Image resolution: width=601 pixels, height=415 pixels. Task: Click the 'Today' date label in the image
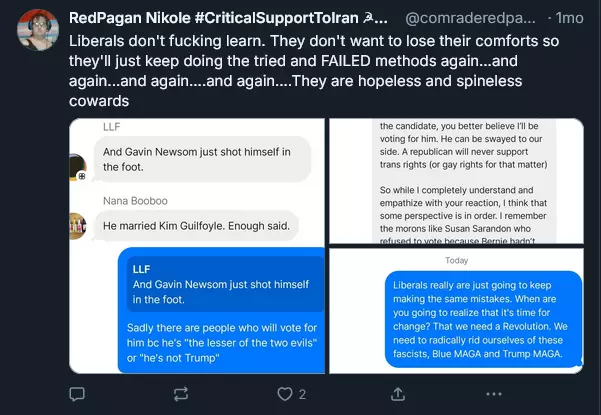coord(456,260)
